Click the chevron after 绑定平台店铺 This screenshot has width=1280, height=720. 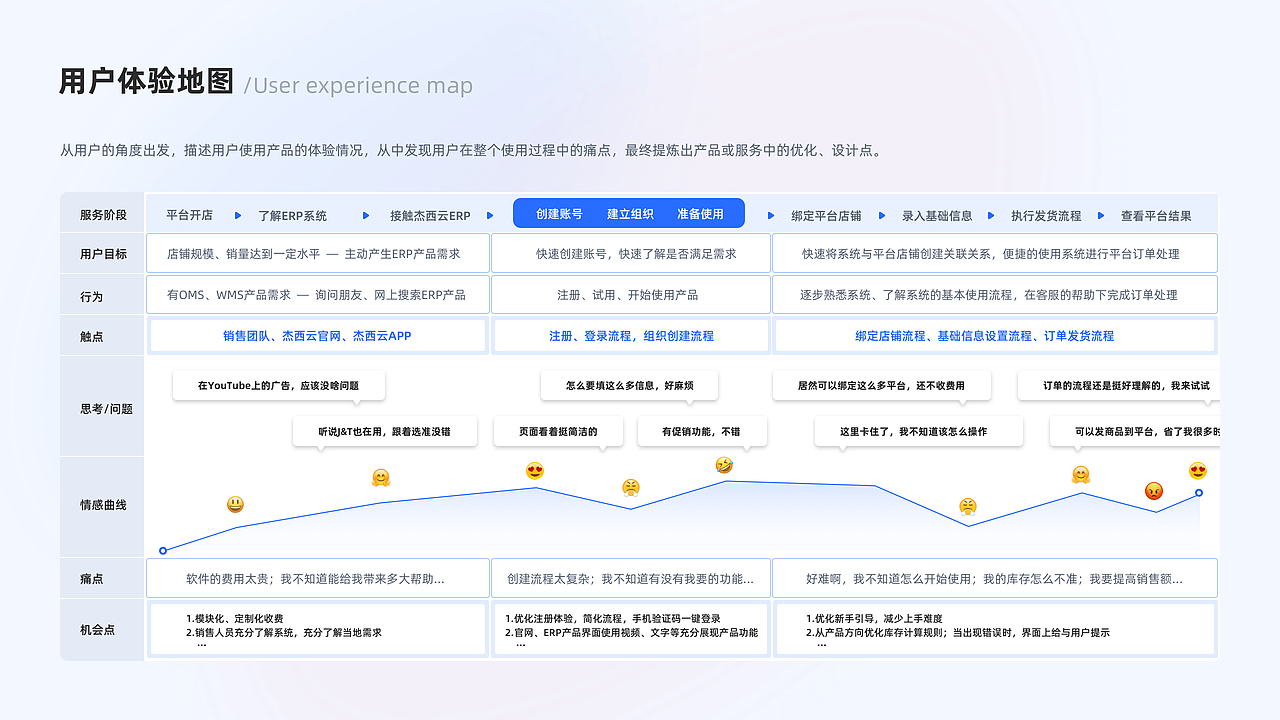pos(881,213)
